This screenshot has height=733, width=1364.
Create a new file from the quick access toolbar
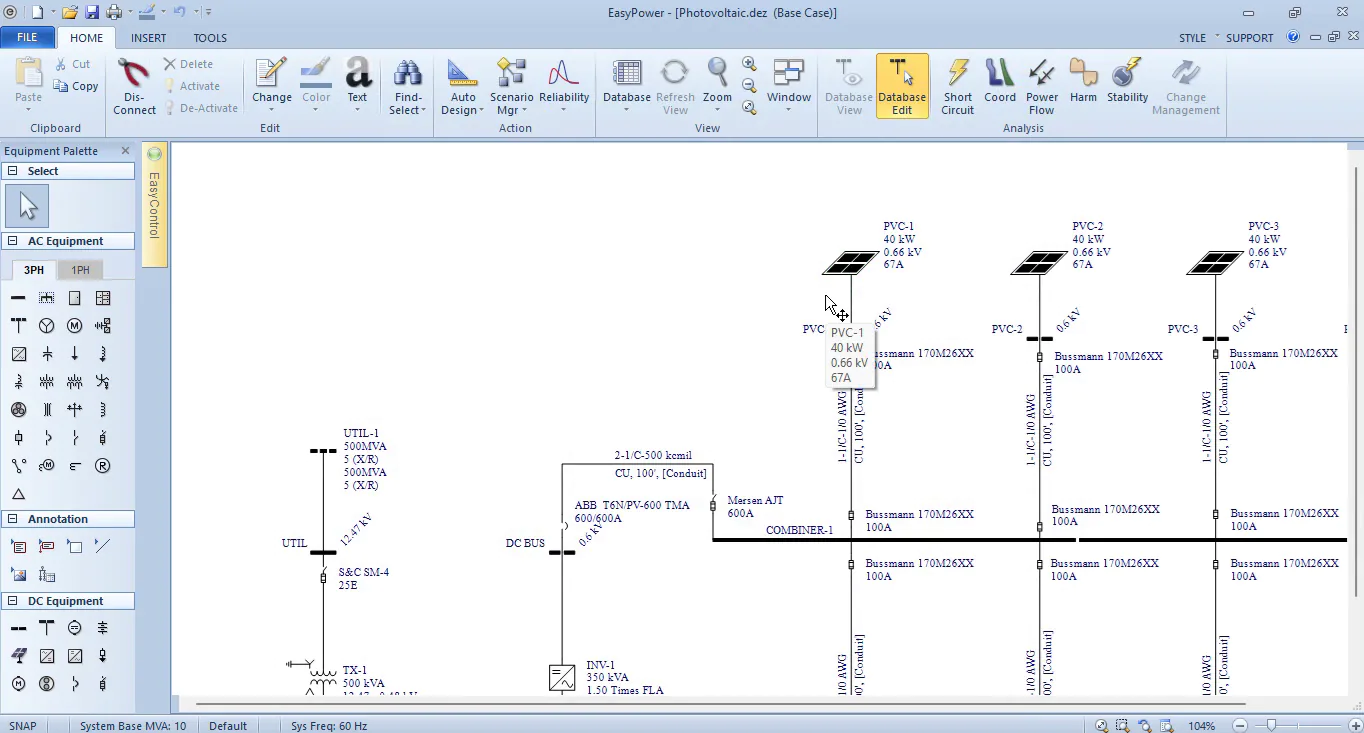37,12
